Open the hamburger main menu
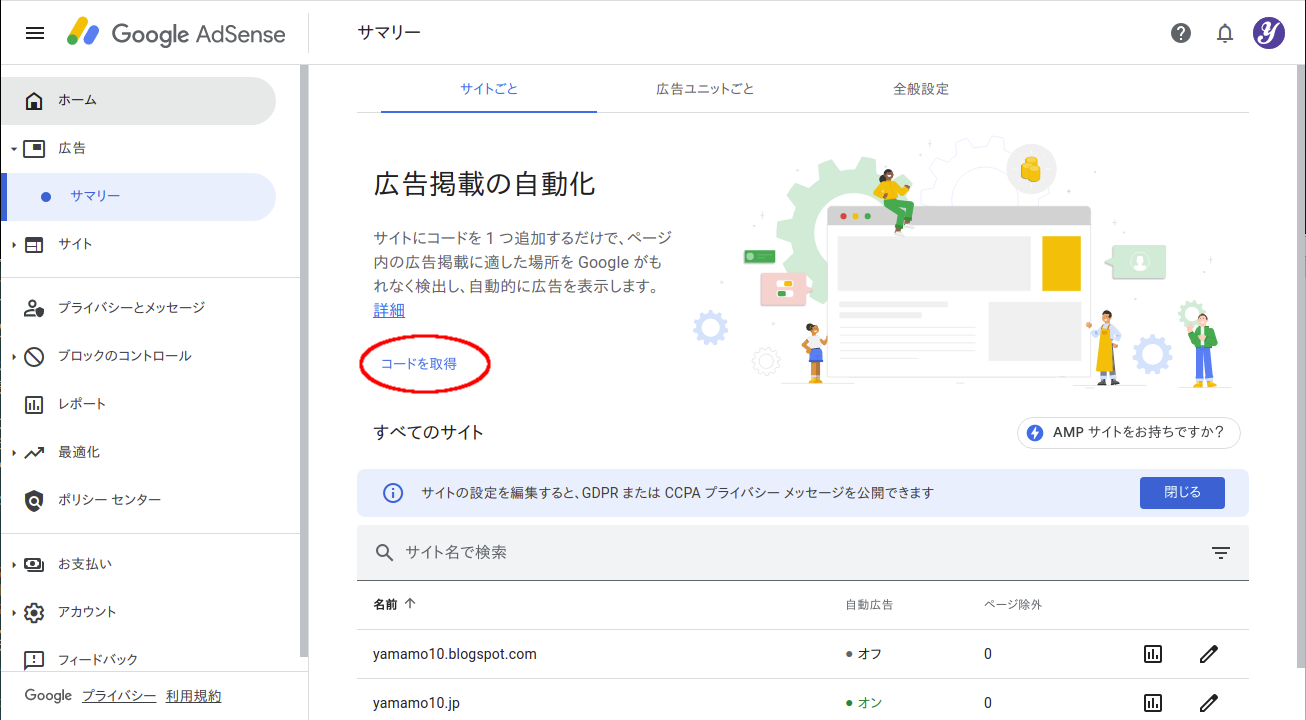This screenshot has height=720, width=1306. click(35, 33)
